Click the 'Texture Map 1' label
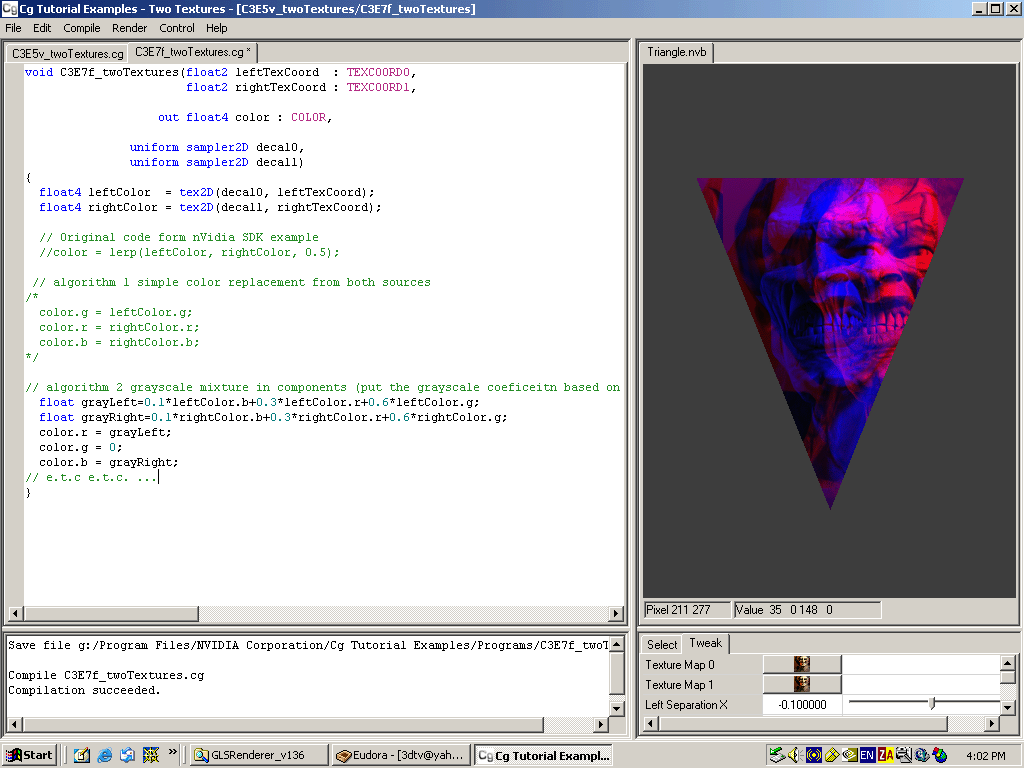 tap(679, 685)
